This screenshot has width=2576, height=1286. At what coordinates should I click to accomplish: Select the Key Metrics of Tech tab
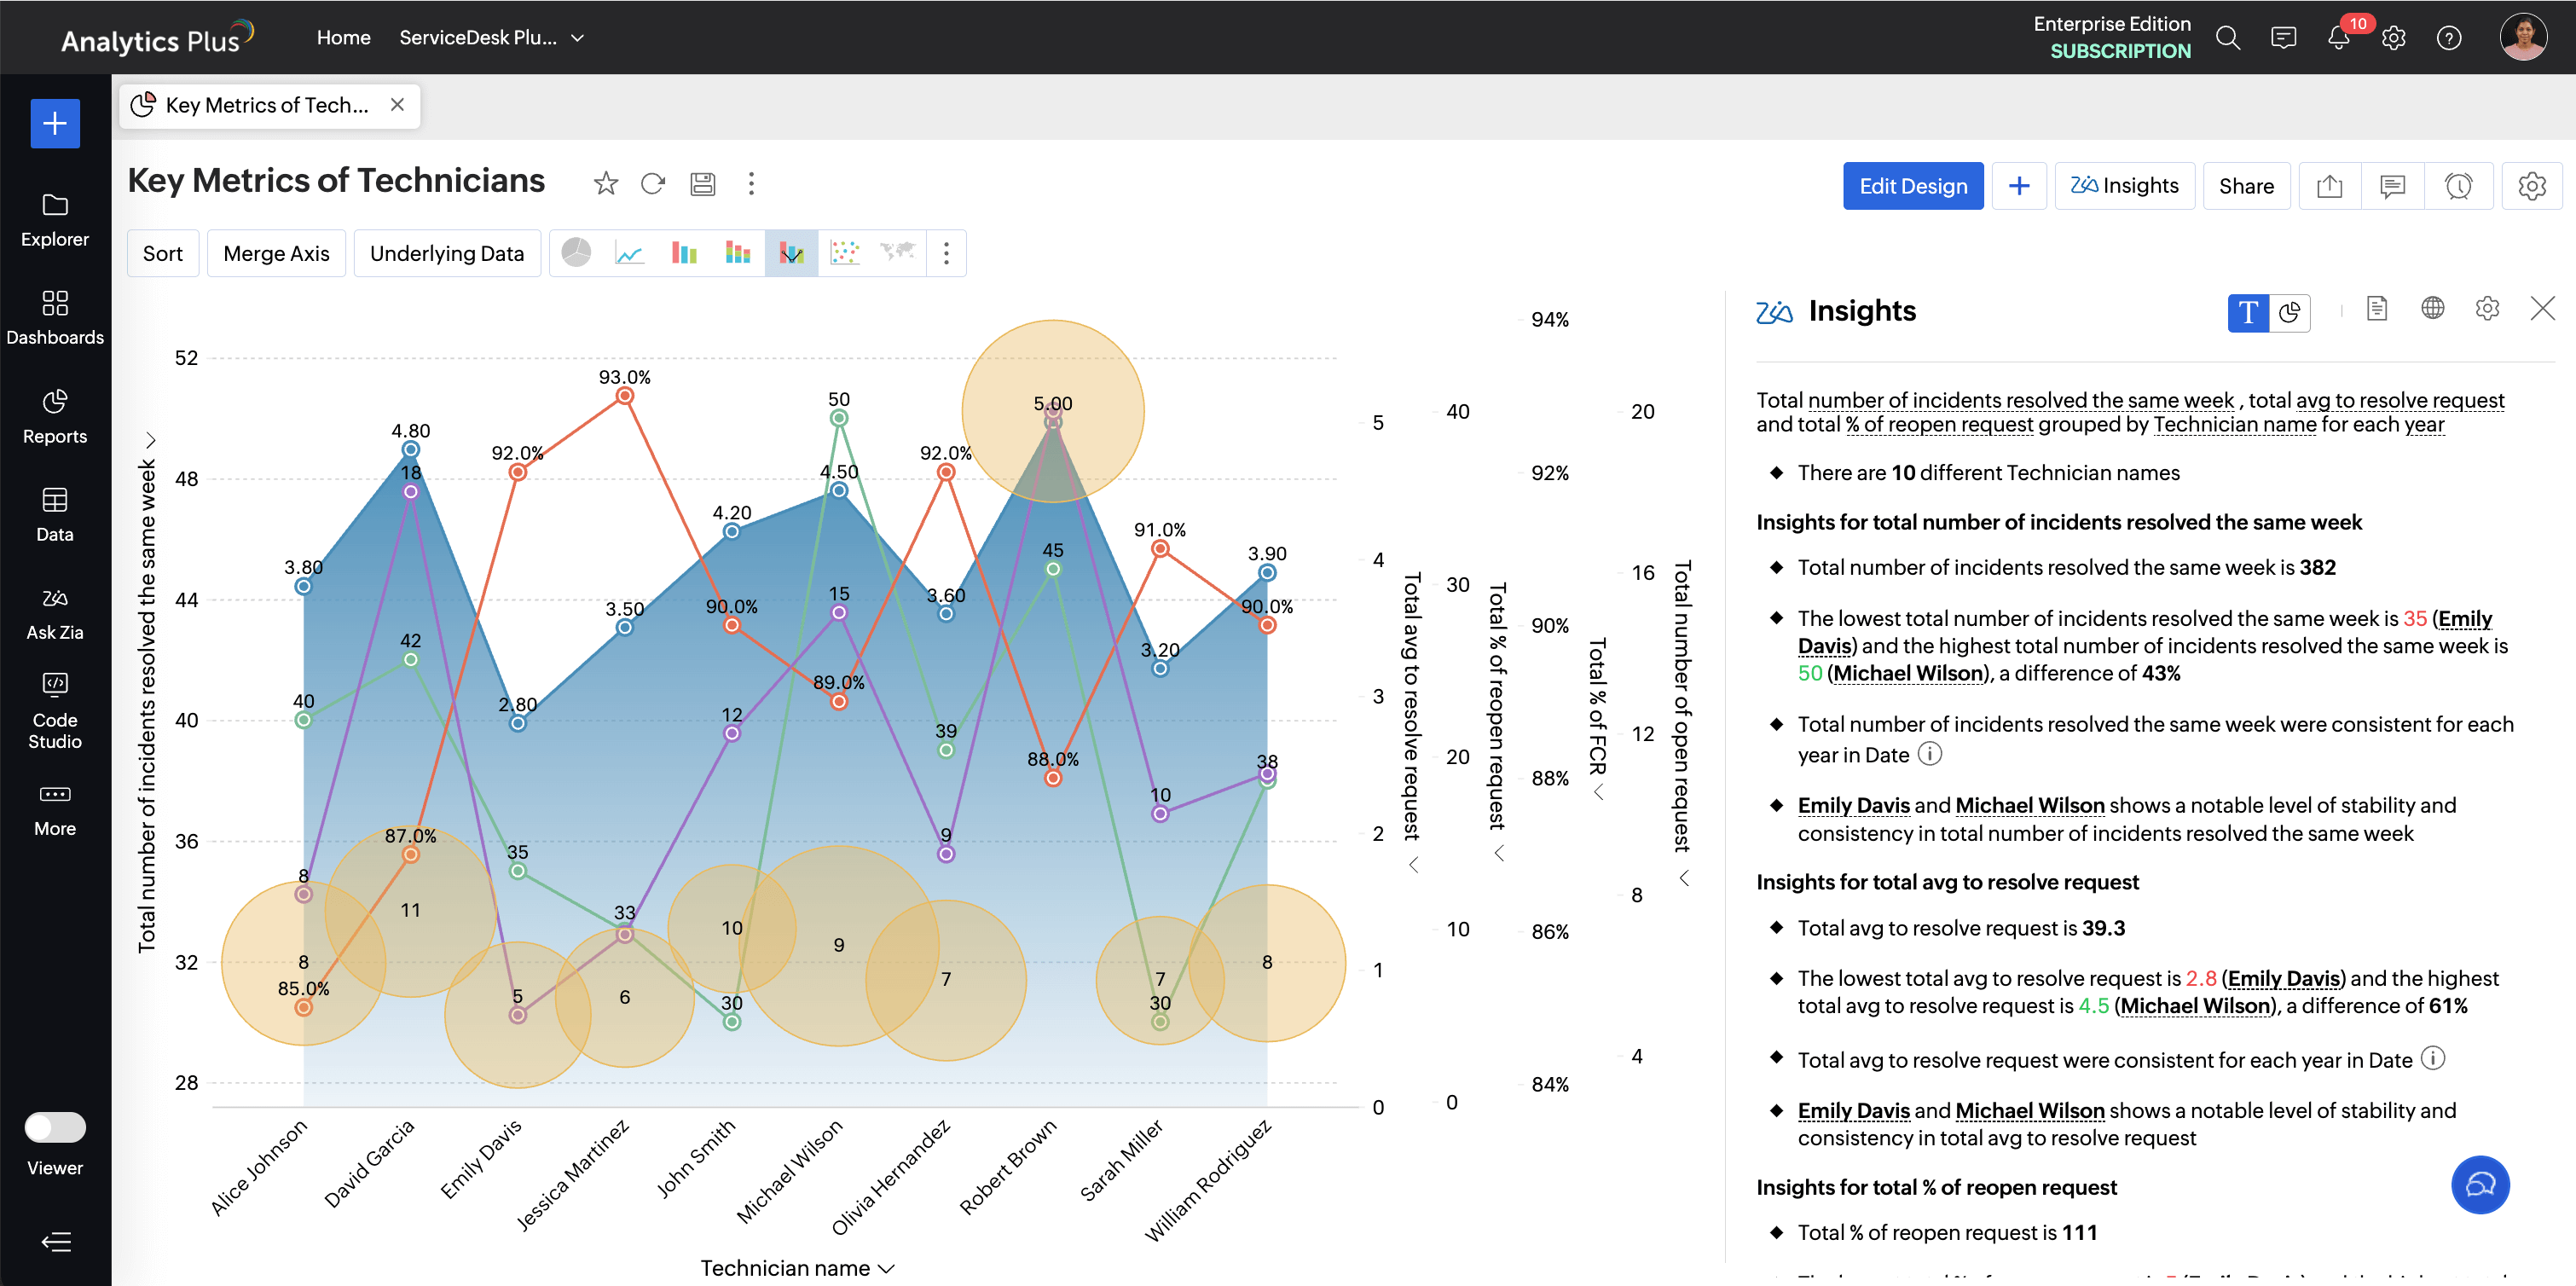[265, 105]
